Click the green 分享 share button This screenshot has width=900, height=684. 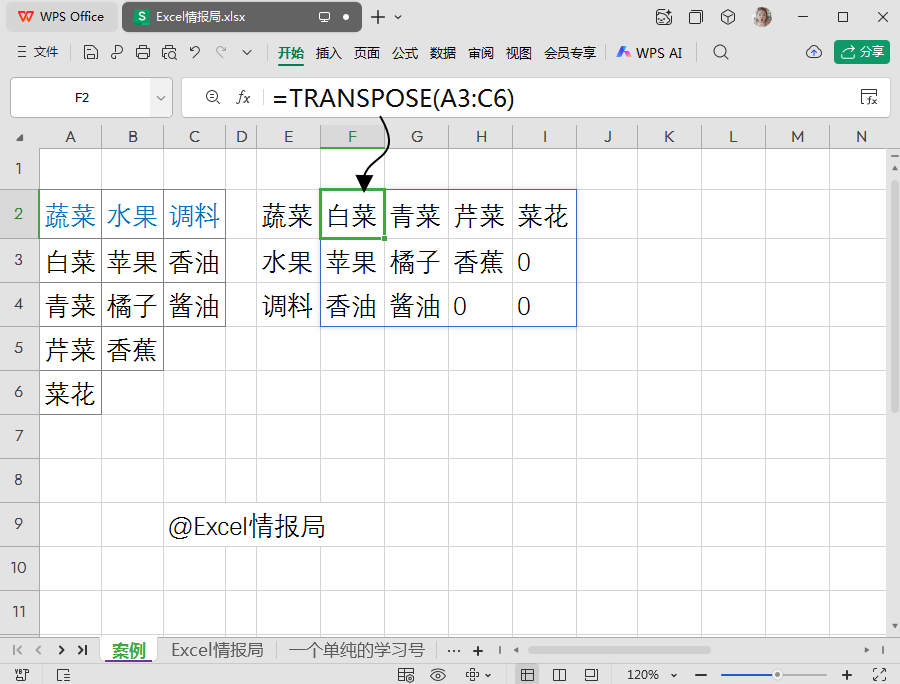pos(862,52)
